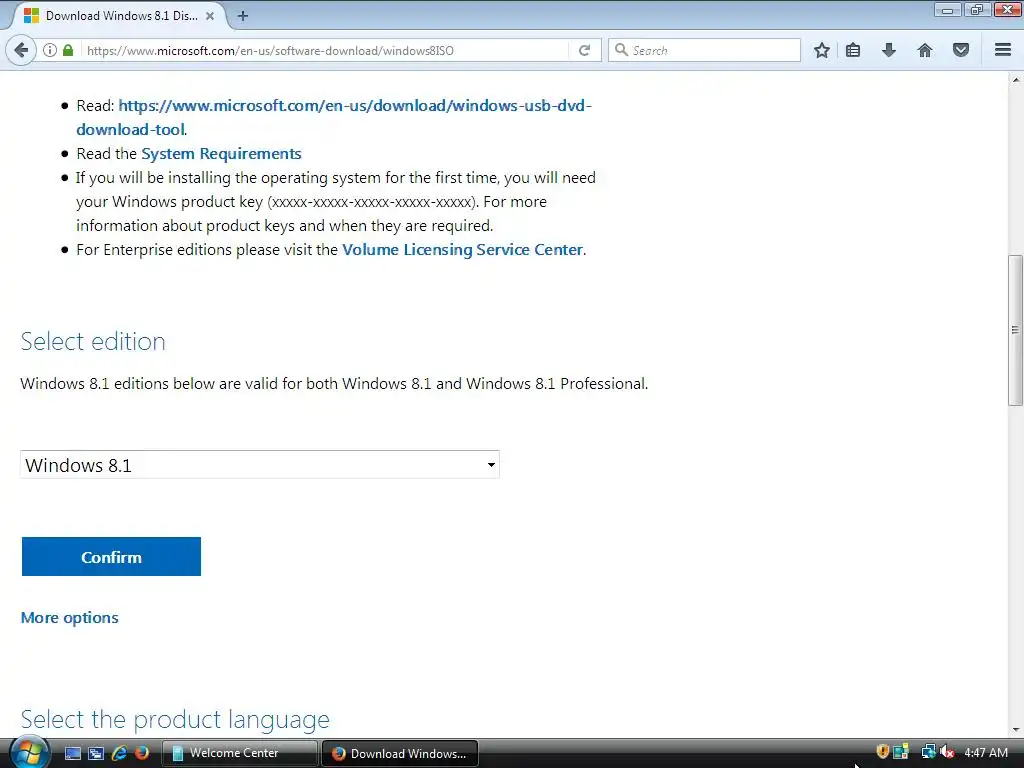Focus the Search box in toolbar

tap(704, 50)
